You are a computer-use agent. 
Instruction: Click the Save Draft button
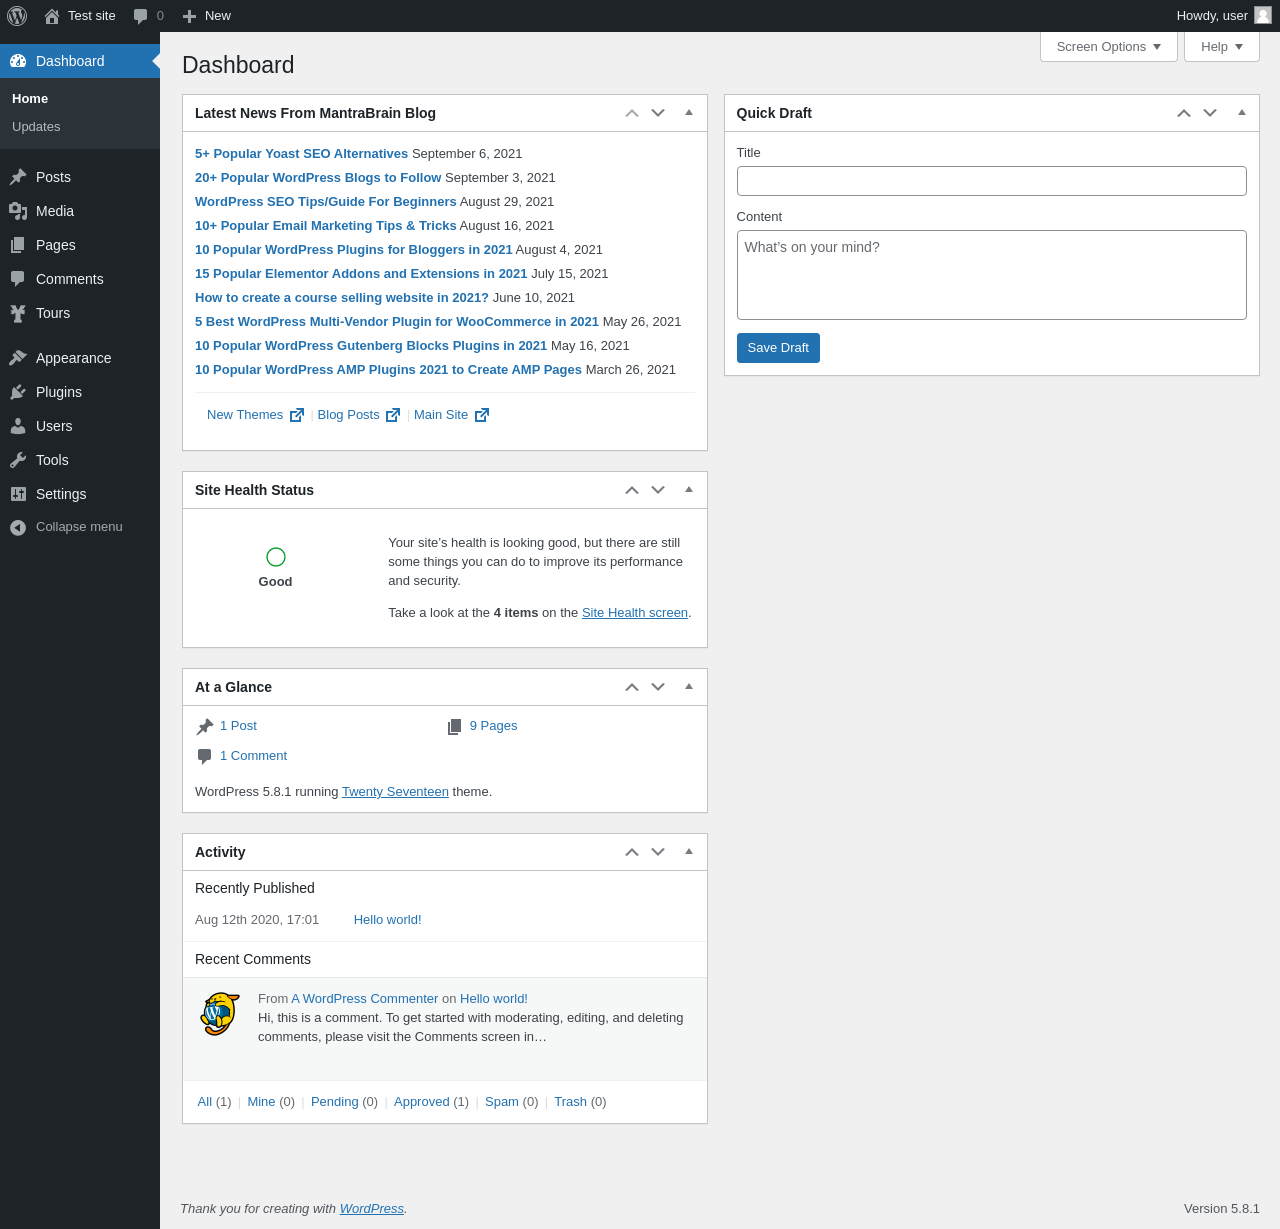[x=778, y=348]
